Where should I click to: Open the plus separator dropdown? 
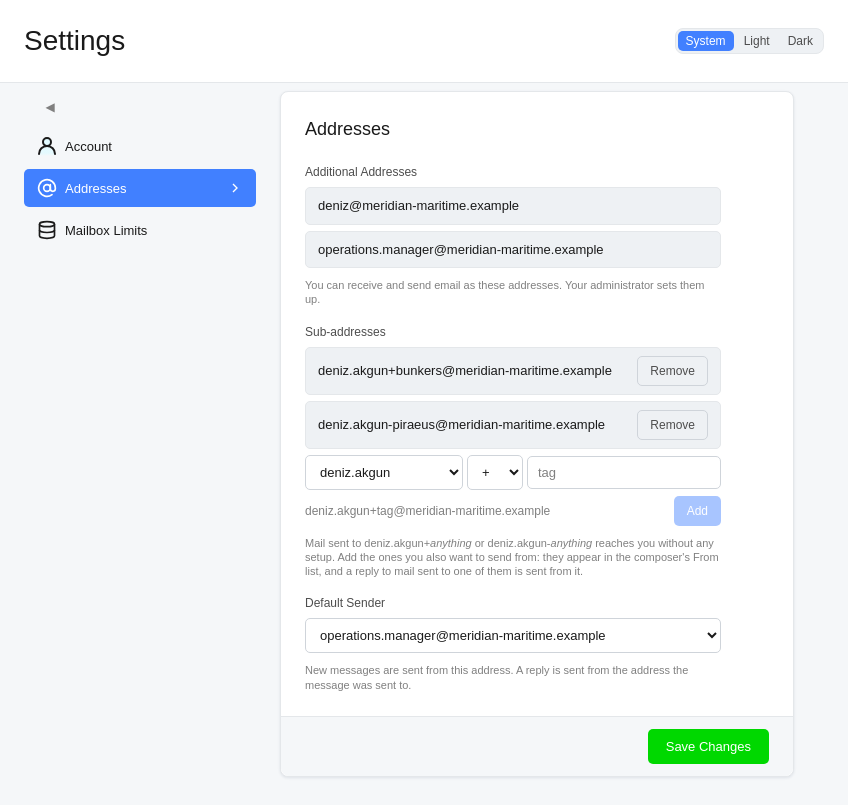[495, 472]
